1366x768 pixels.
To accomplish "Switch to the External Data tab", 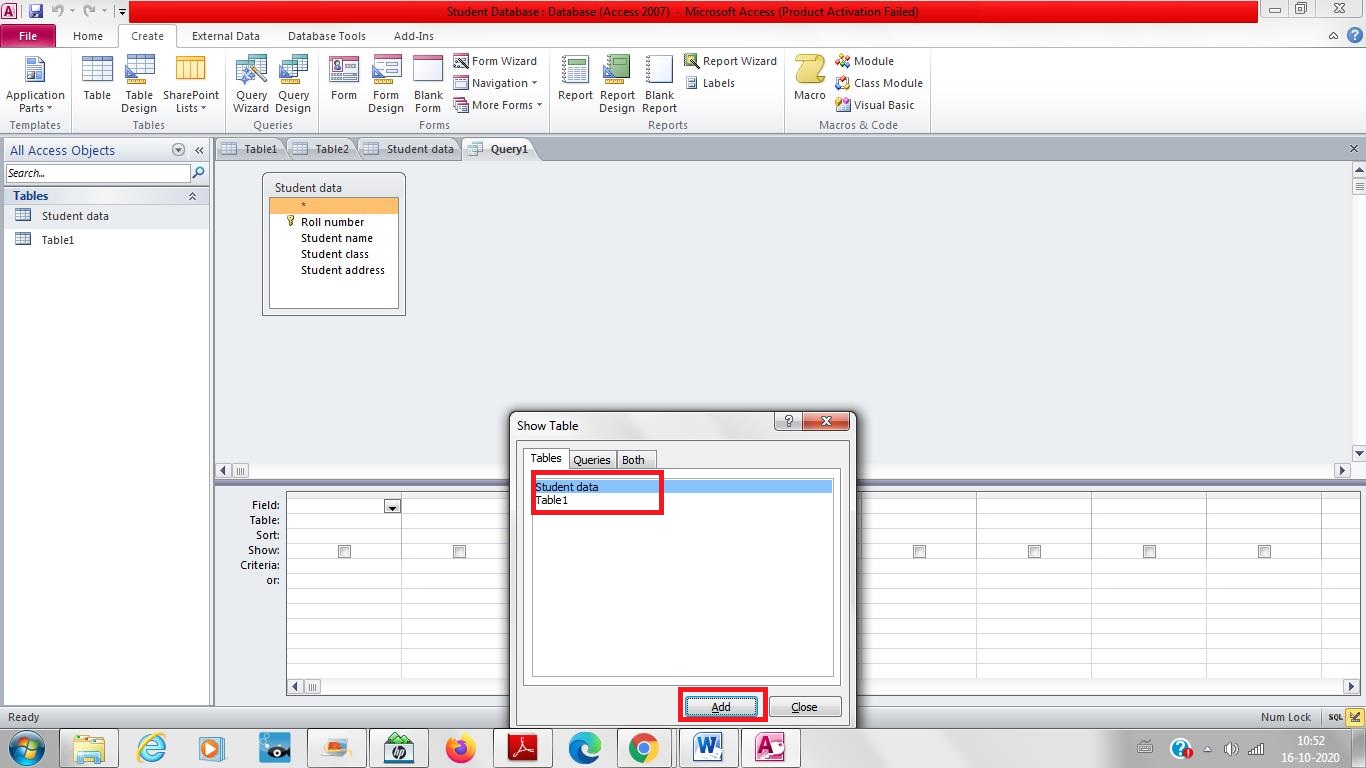I will pos(226,36).
